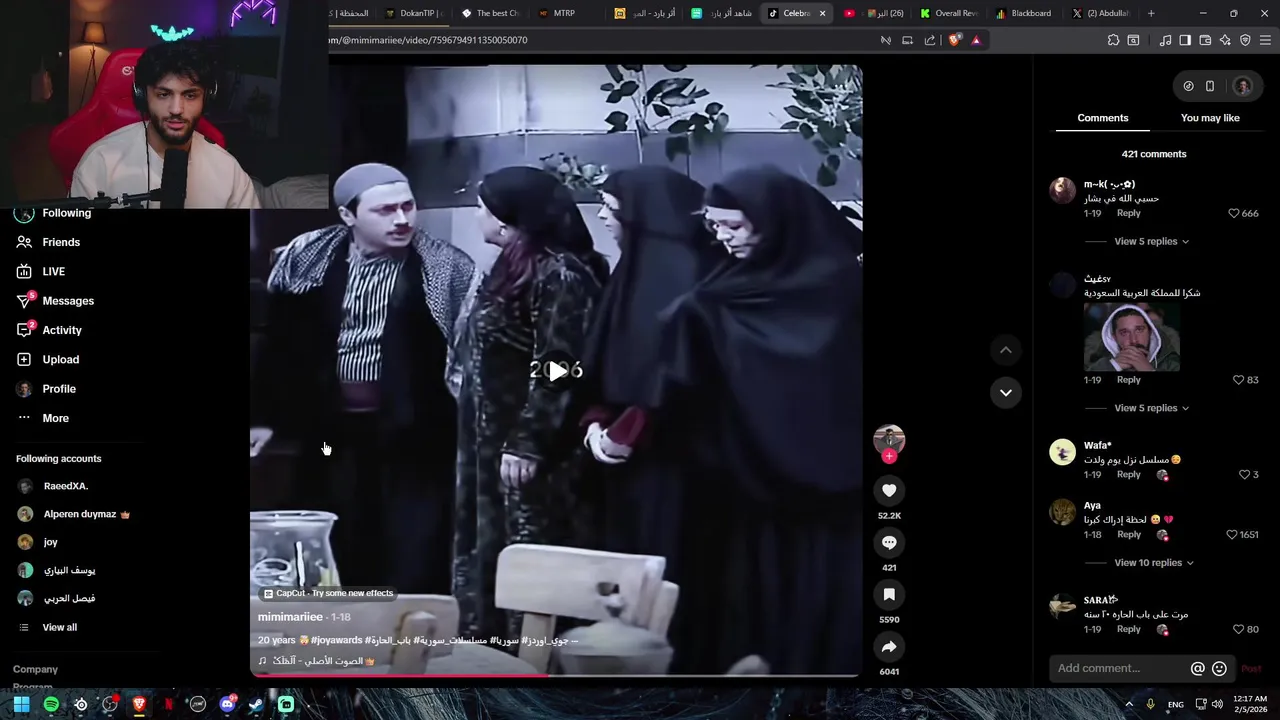Open TikTok coins icon top right
The width and height of the screenshot is (1280, 720).
coord(1188,86)
